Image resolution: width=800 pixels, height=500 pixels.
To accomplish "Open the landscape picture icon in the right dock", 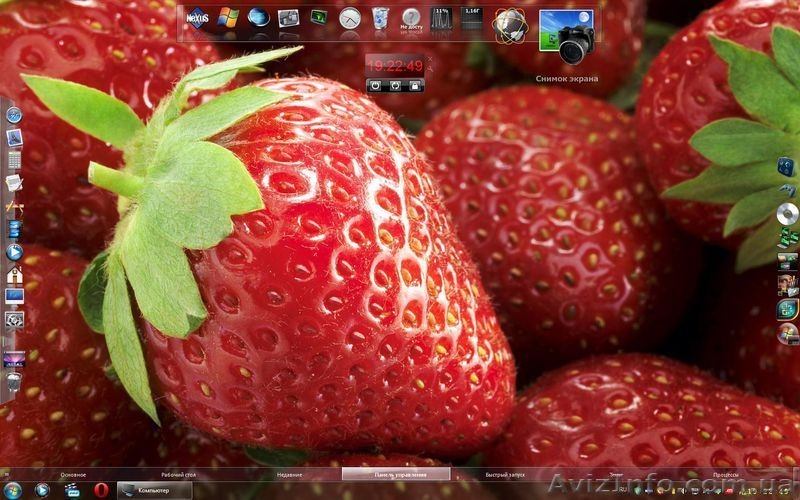I will point(788,261).
